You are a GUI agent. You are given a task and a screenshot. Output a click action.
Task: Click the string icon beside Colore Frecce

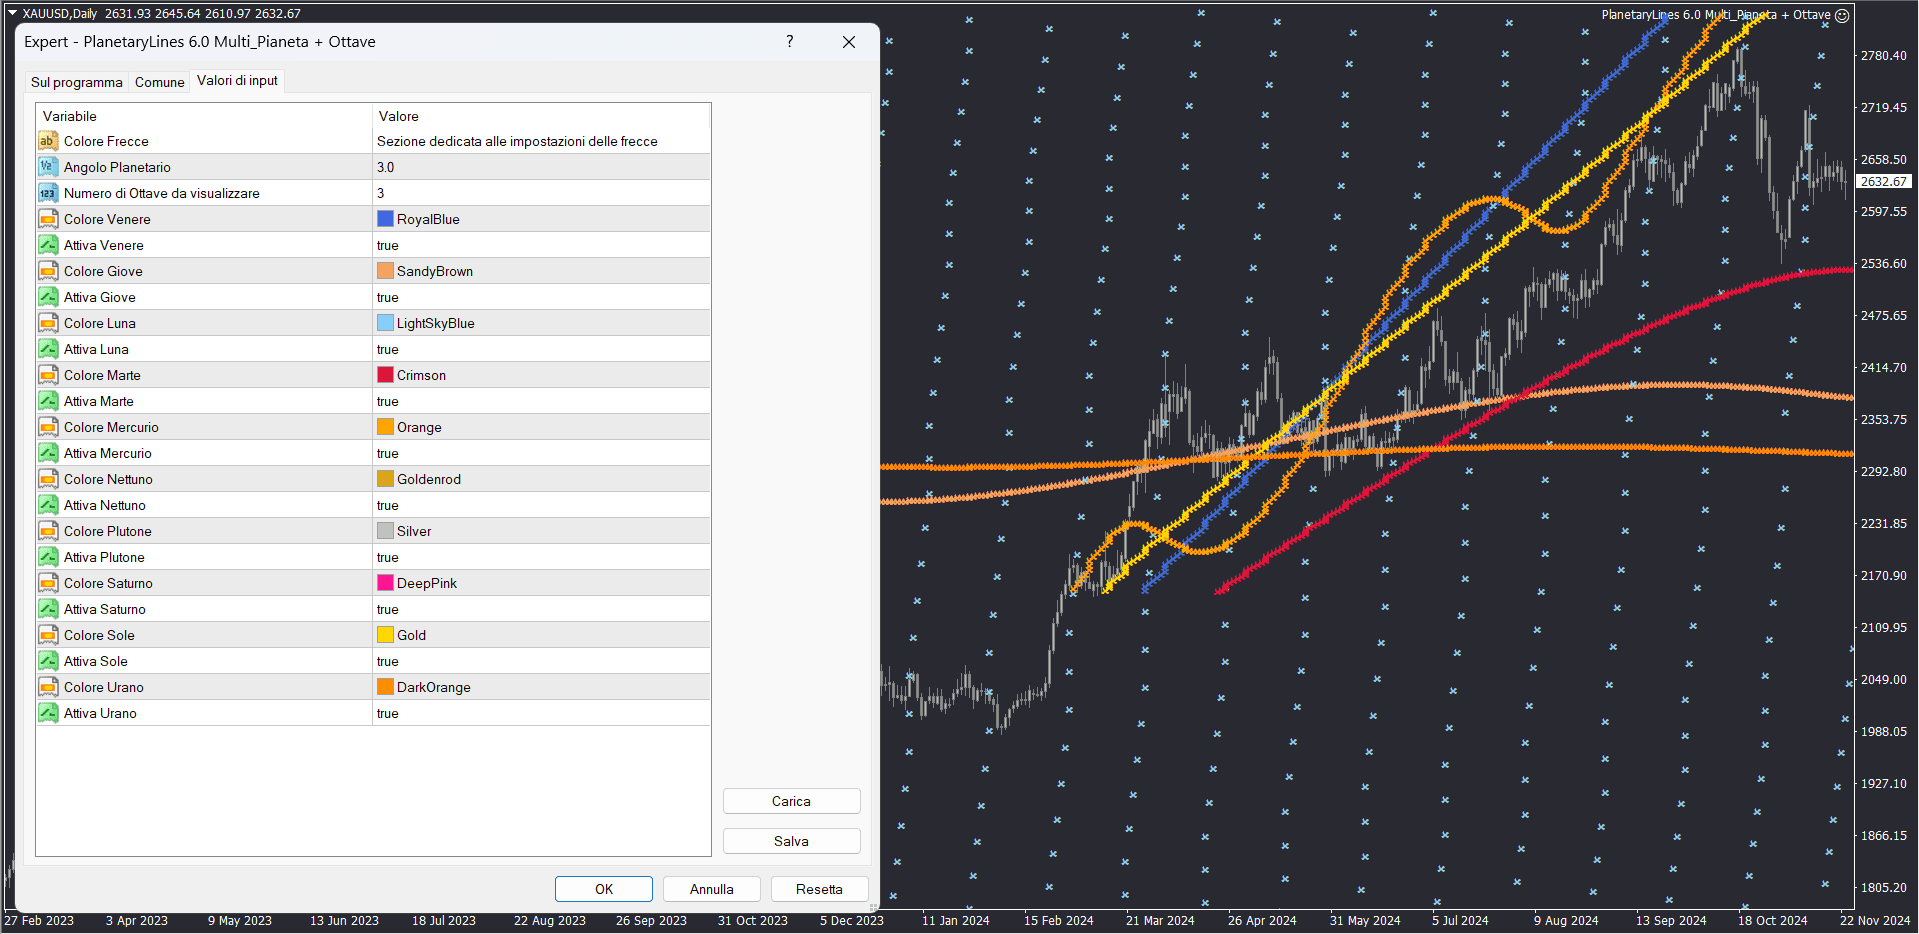click(48, 141)
